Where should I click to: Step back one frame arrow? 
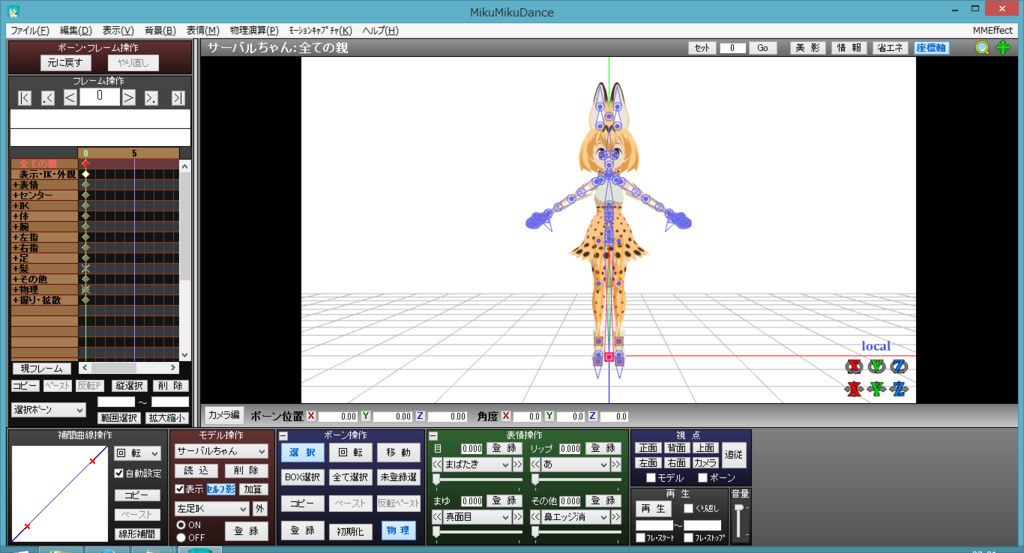coord(70,98)
